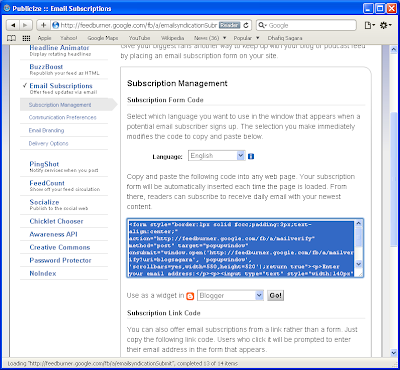The image size is (400, 370).
Task: Open Headline Animator in the sidebar
Action: pos(59,48)
